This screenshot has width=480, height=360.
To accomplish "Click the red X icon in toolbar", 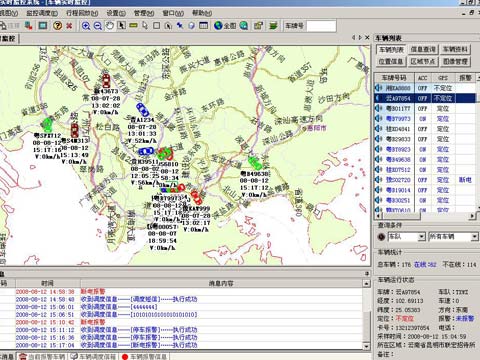I will pyautogui.click(x=69, y=26).
